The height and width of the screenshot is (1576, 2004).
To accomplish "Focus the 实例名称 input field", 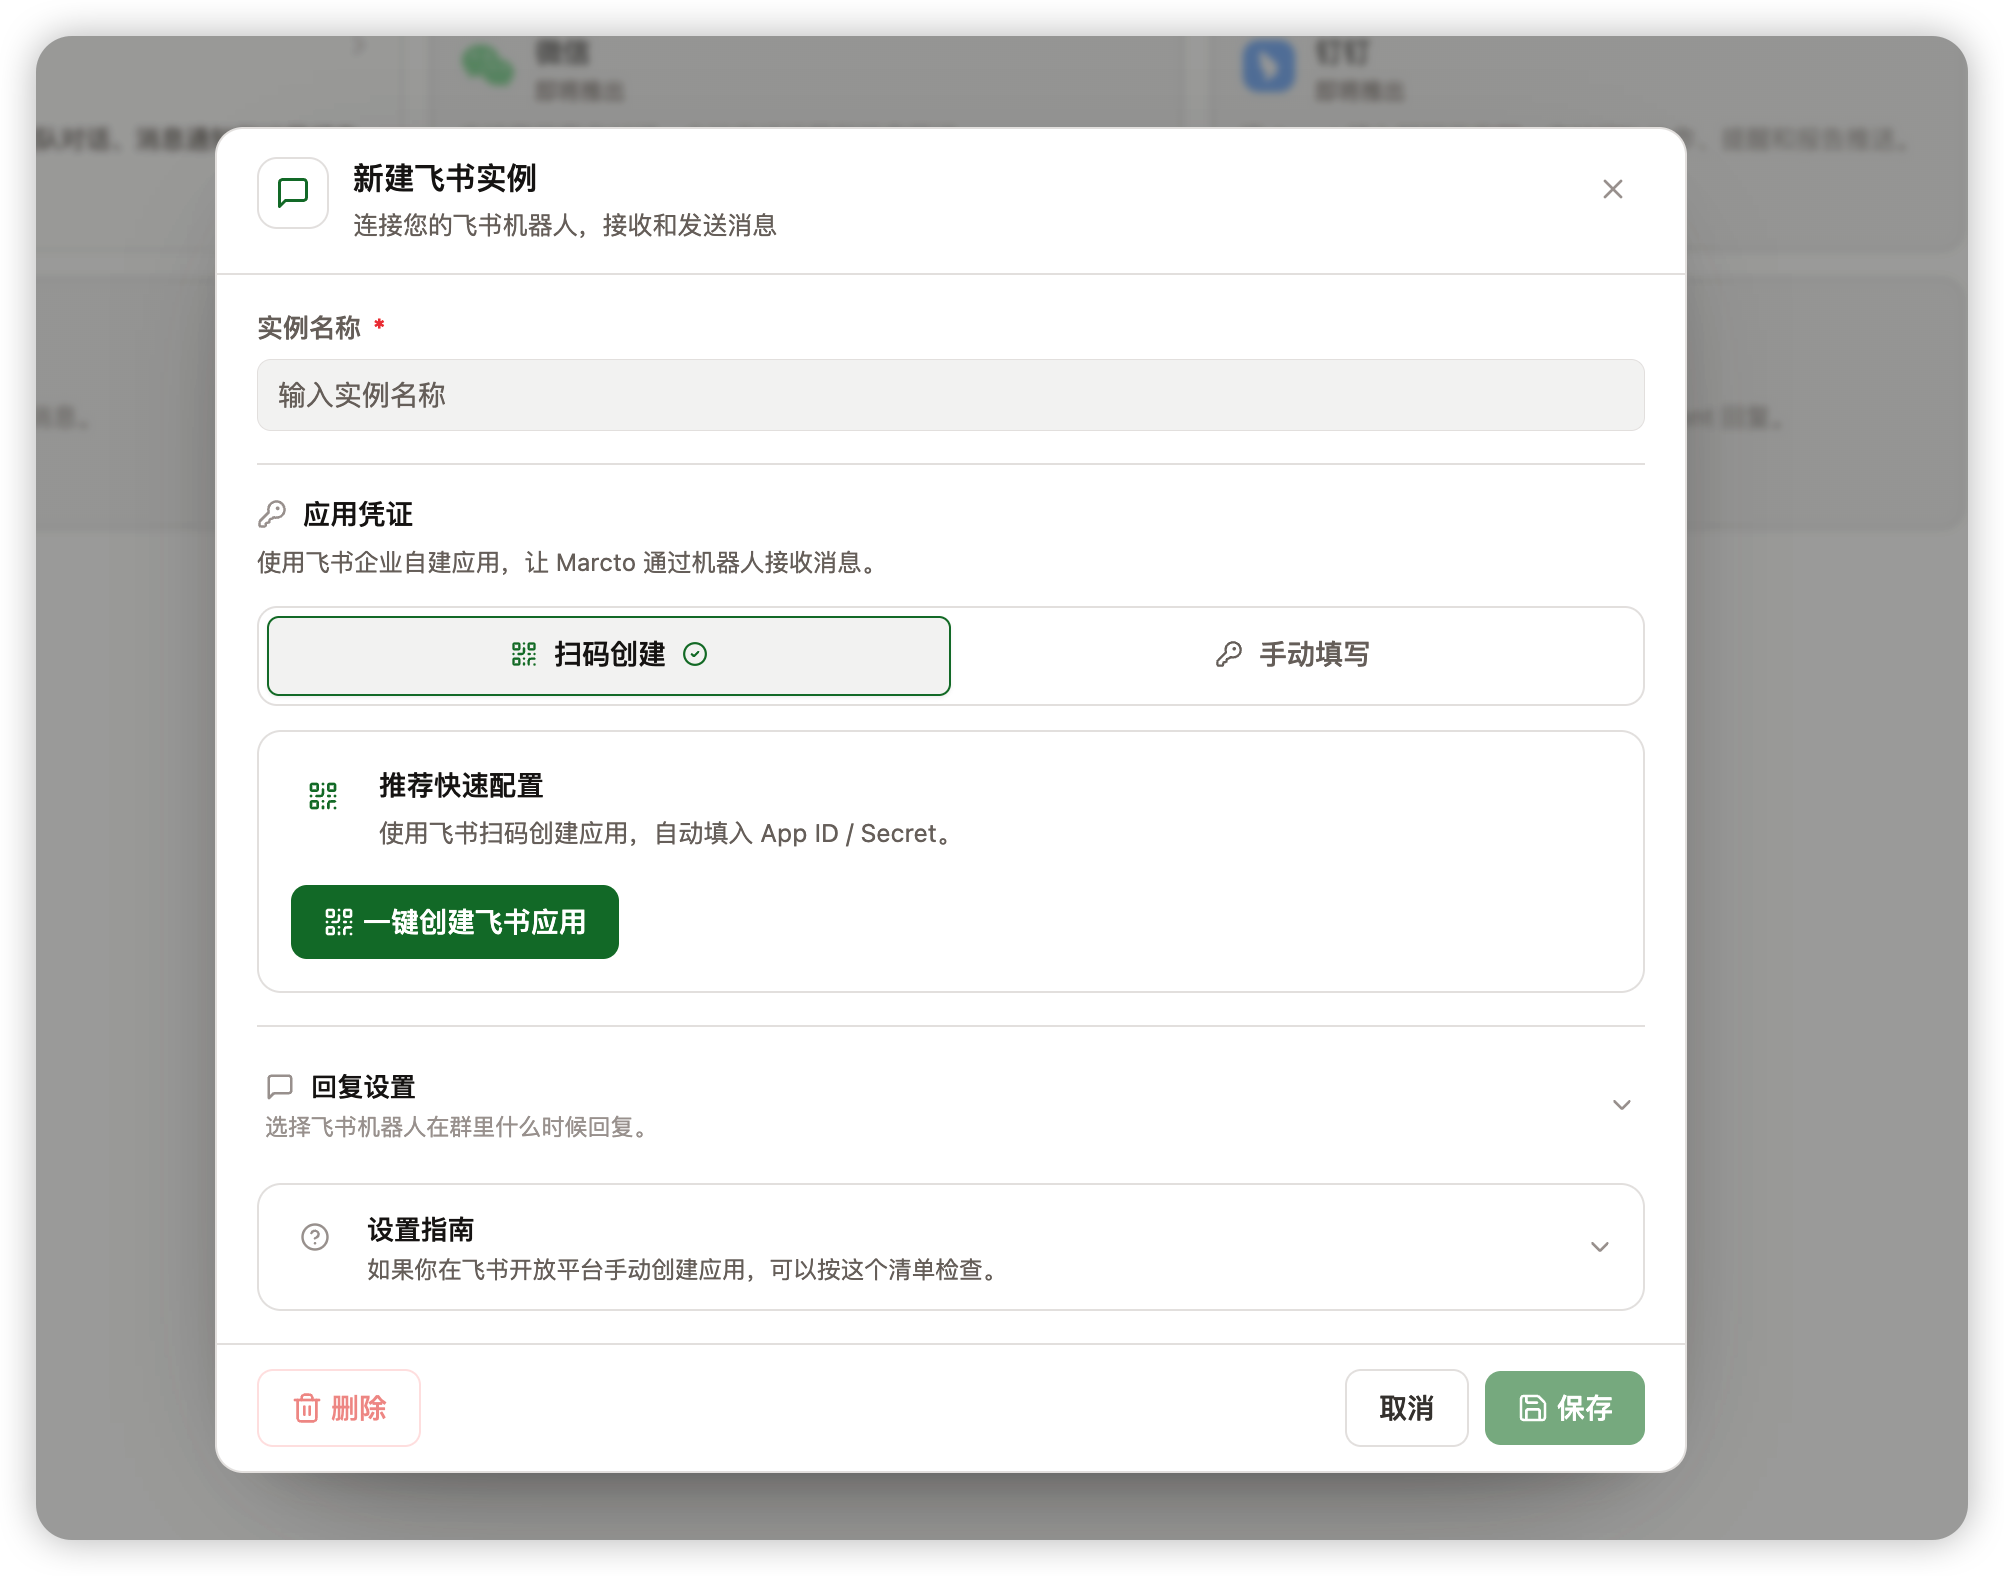I will coord(950,395).
